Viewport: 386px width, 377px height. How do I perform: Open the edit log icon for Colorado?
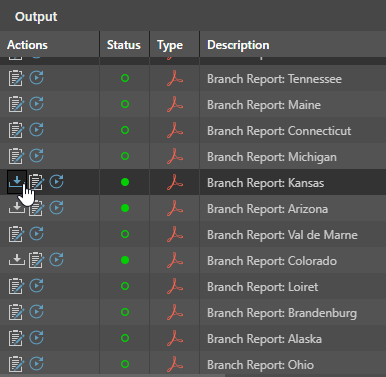(x=36, y=260)
